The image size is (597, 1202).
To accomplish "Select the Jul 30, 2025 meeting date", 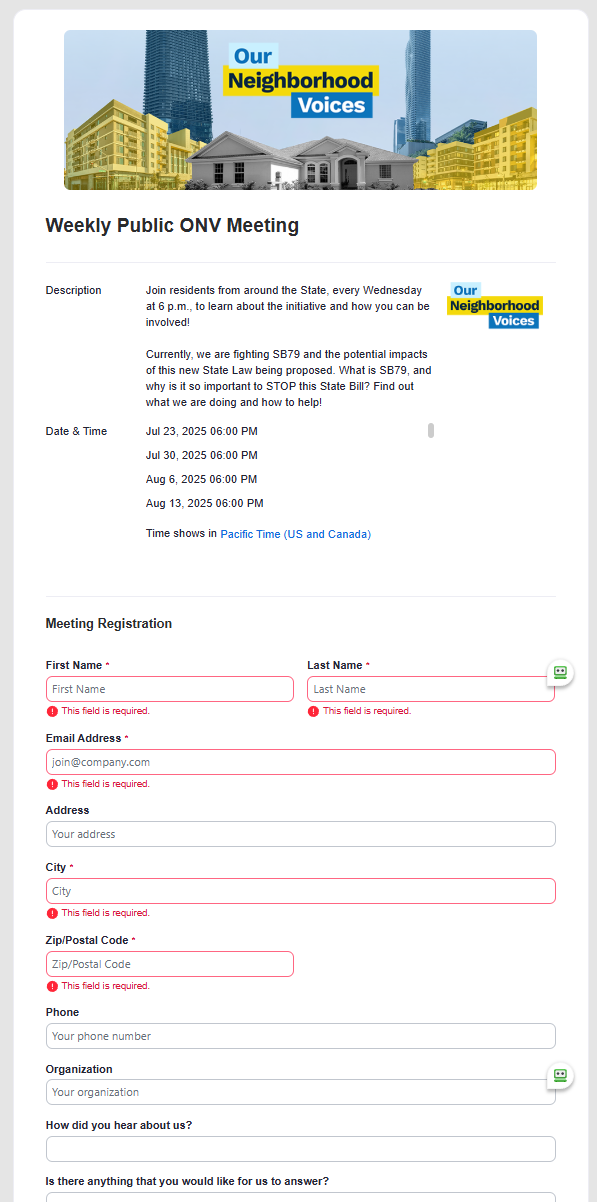I will coord(204,455).
